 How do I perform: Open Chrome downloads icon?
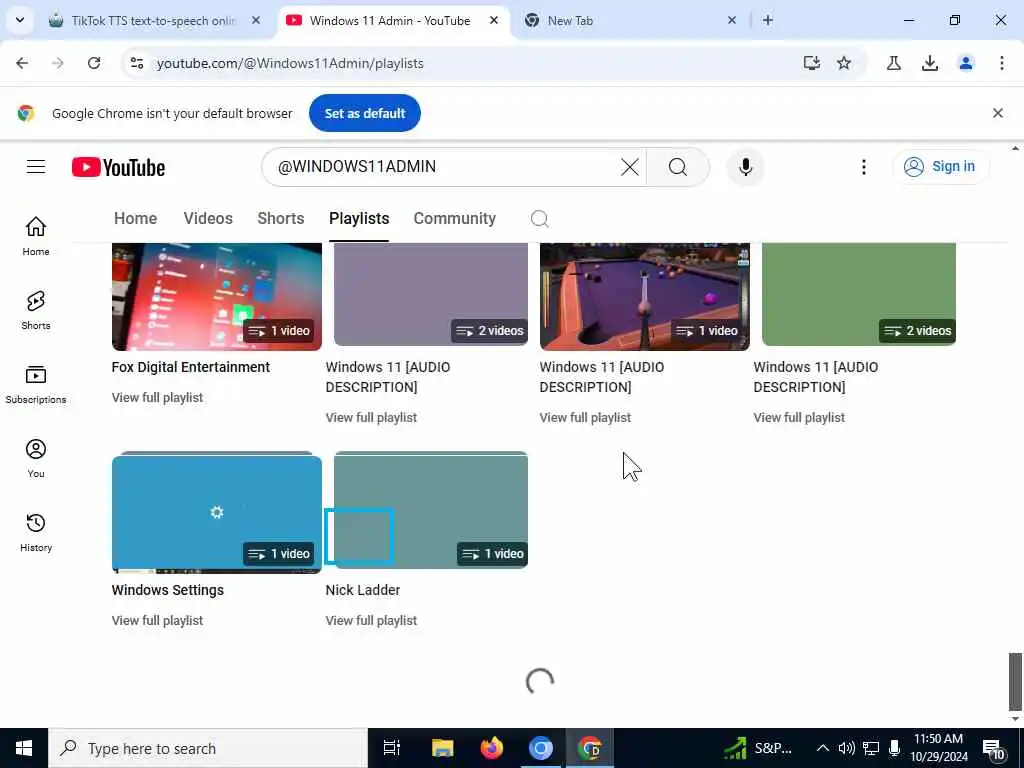[x=930, y=63]
